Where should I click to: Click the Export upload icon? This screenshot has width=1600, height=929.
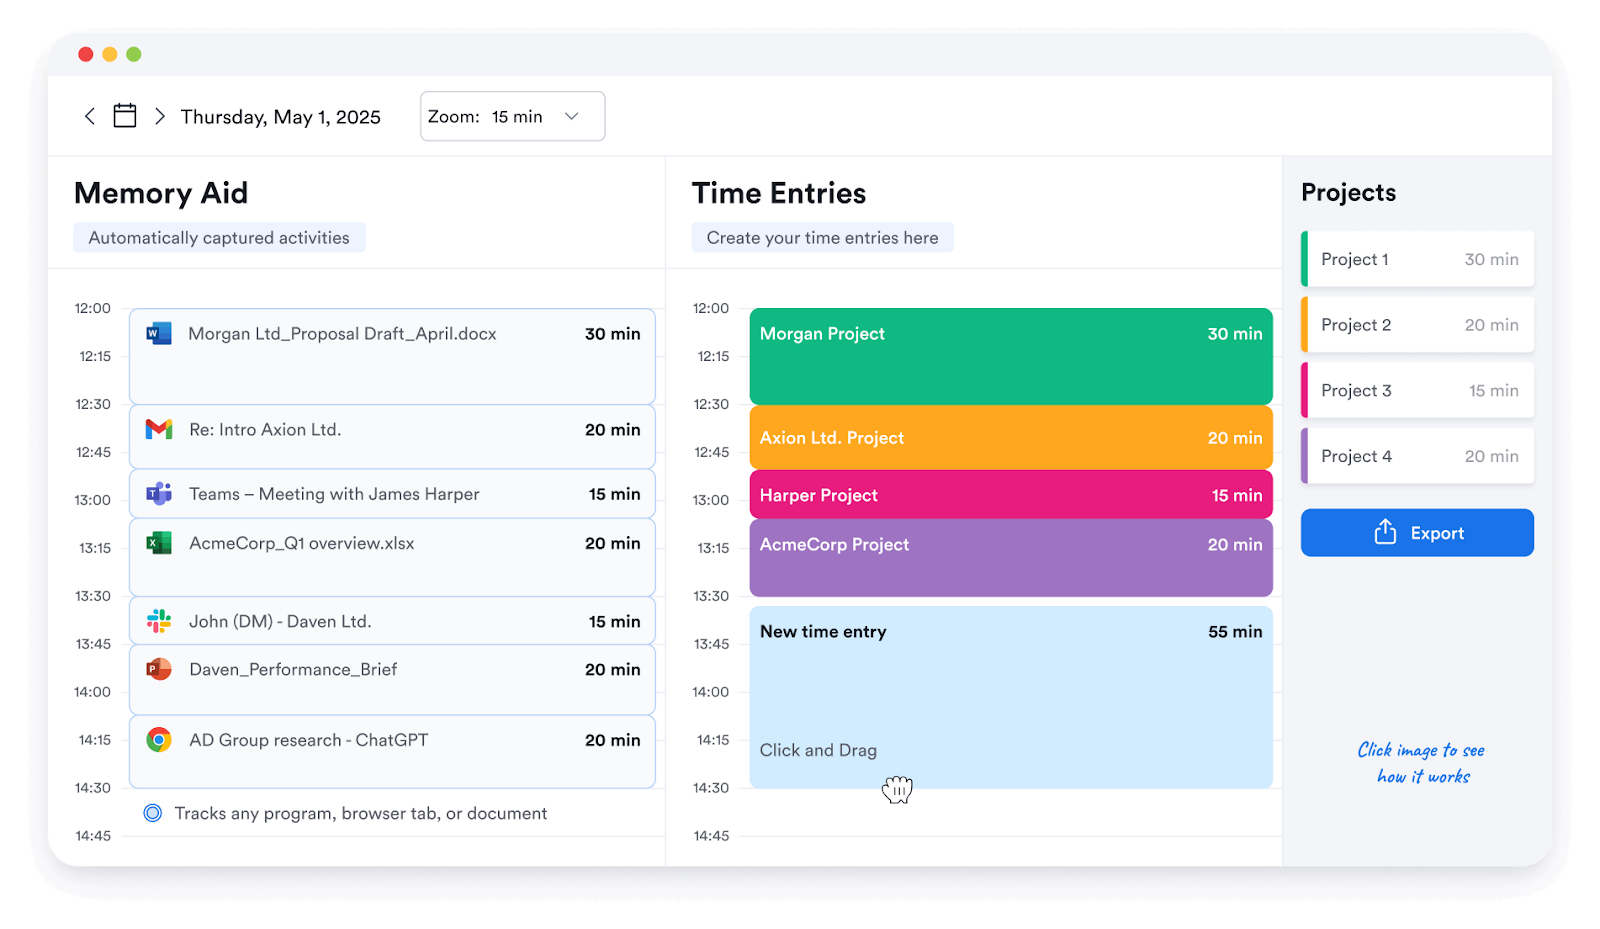[x=1386, y=532]
